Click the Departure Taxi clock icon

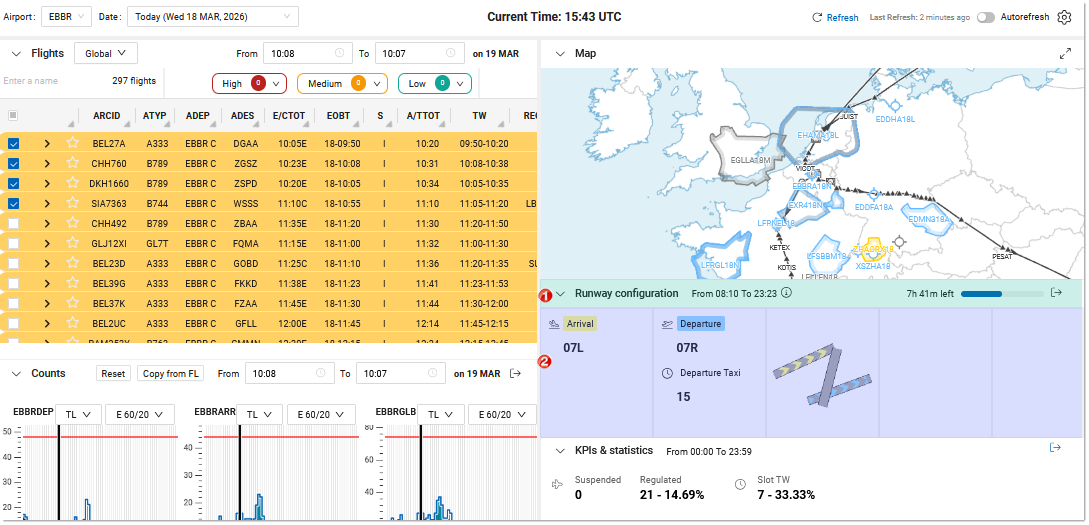(x=667, y=374)
